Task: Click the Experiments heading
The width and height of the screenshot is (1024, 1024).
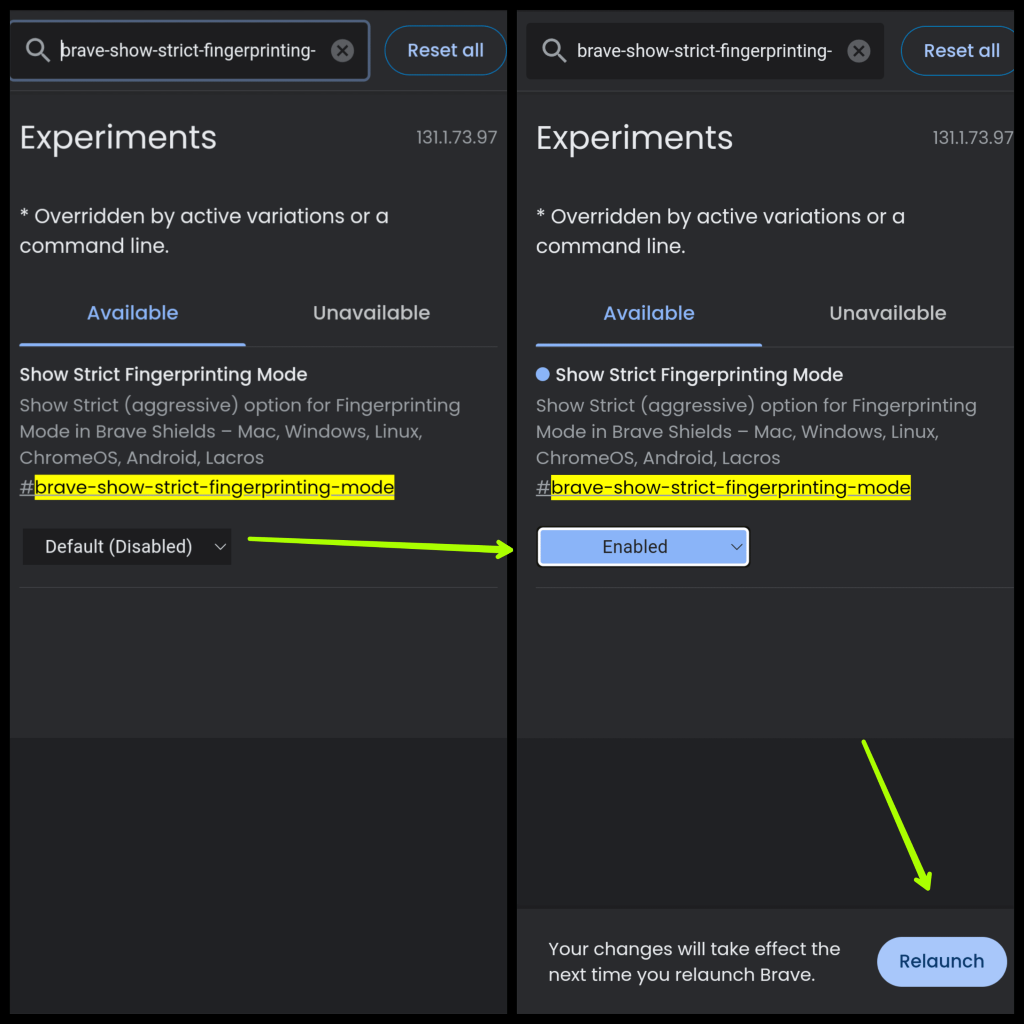Action: (x=117, y=138)
